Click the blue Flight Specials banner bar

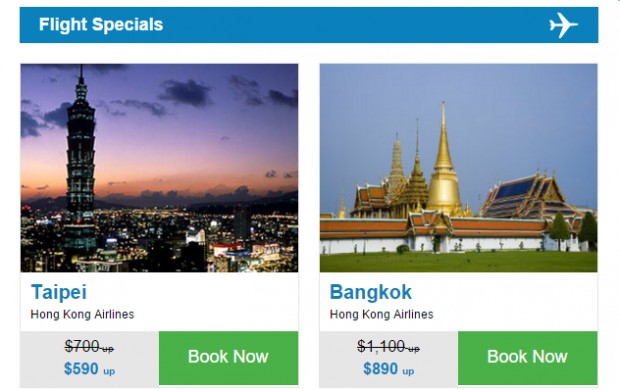tap(309, 25)
